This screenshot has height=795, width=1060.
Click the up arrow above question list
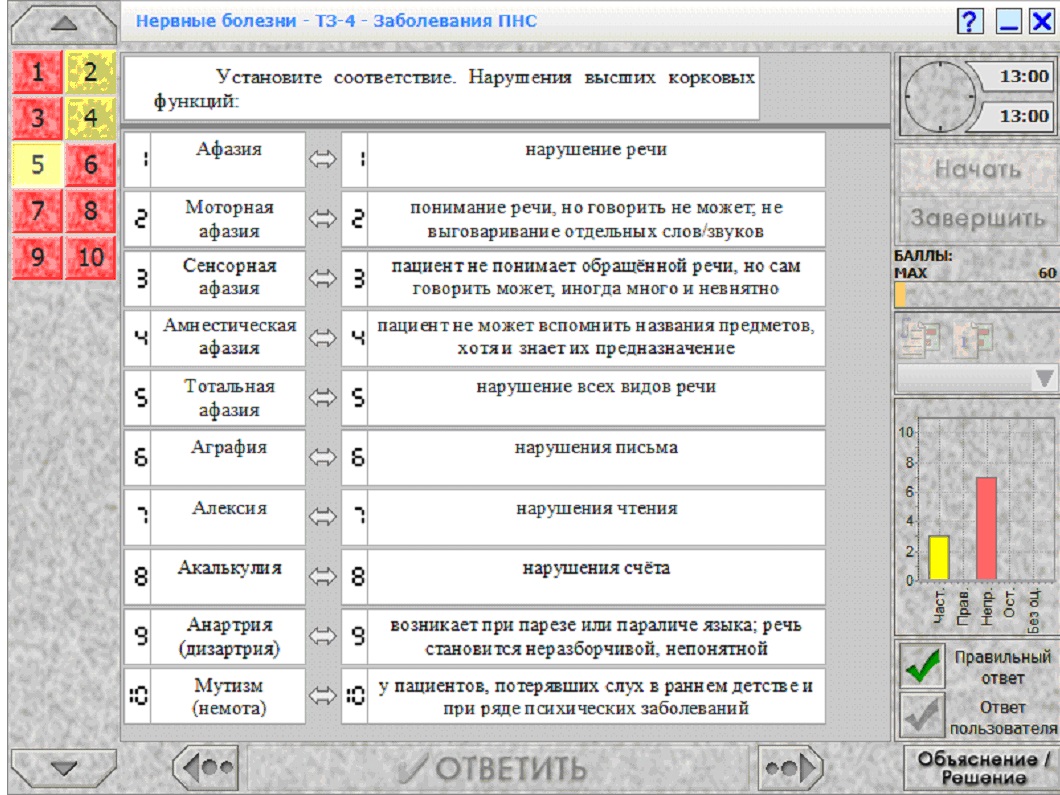click(x=64, y=24)
